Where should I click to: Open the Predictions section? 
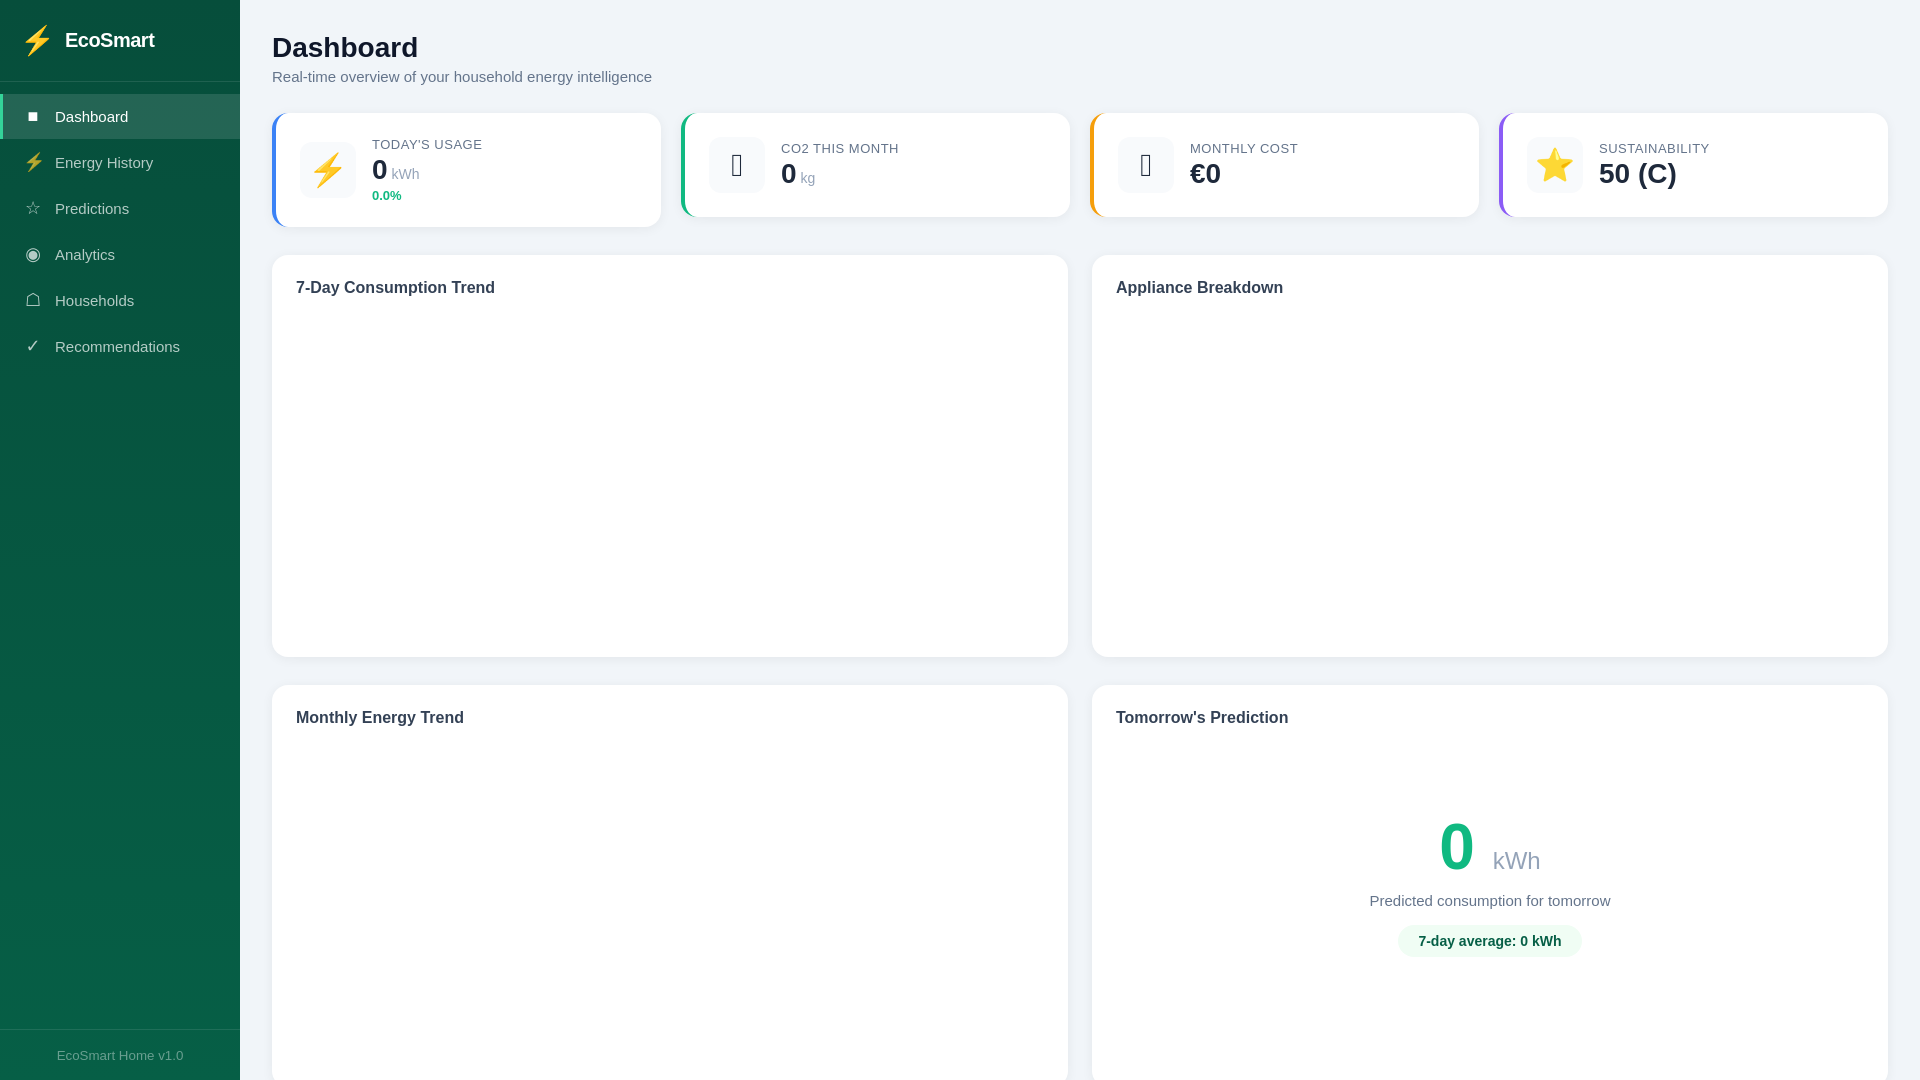pyautogui.click(x=120, y=208)
